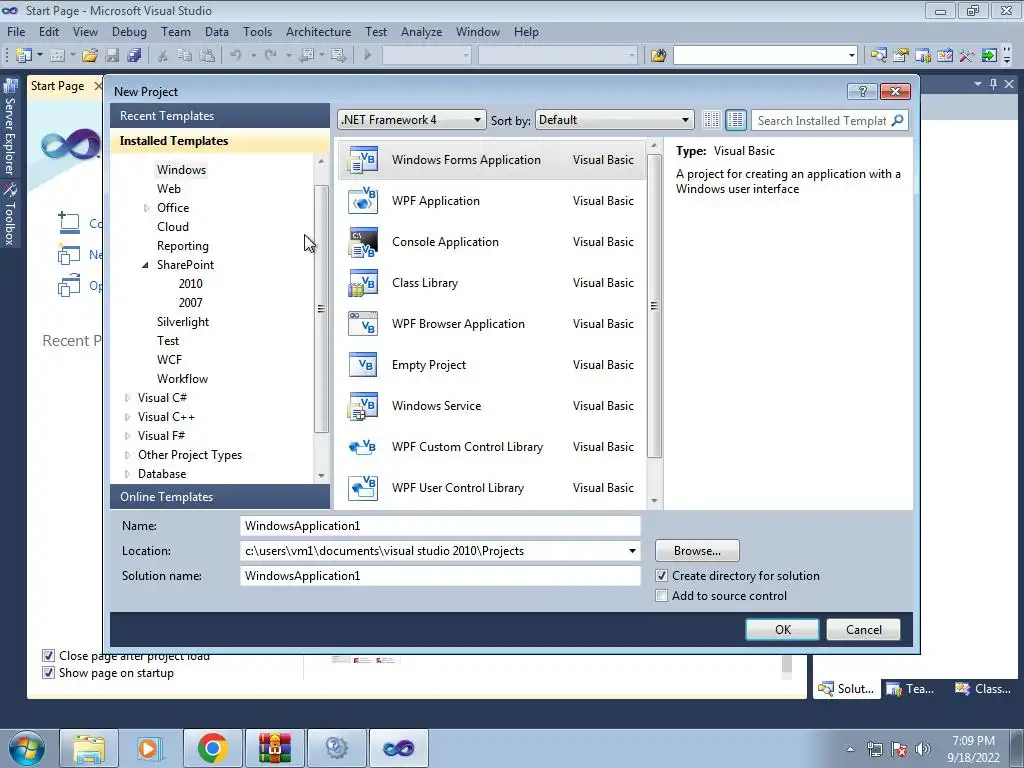
Task: Open the Online Templates section
Action: point(220,497)
